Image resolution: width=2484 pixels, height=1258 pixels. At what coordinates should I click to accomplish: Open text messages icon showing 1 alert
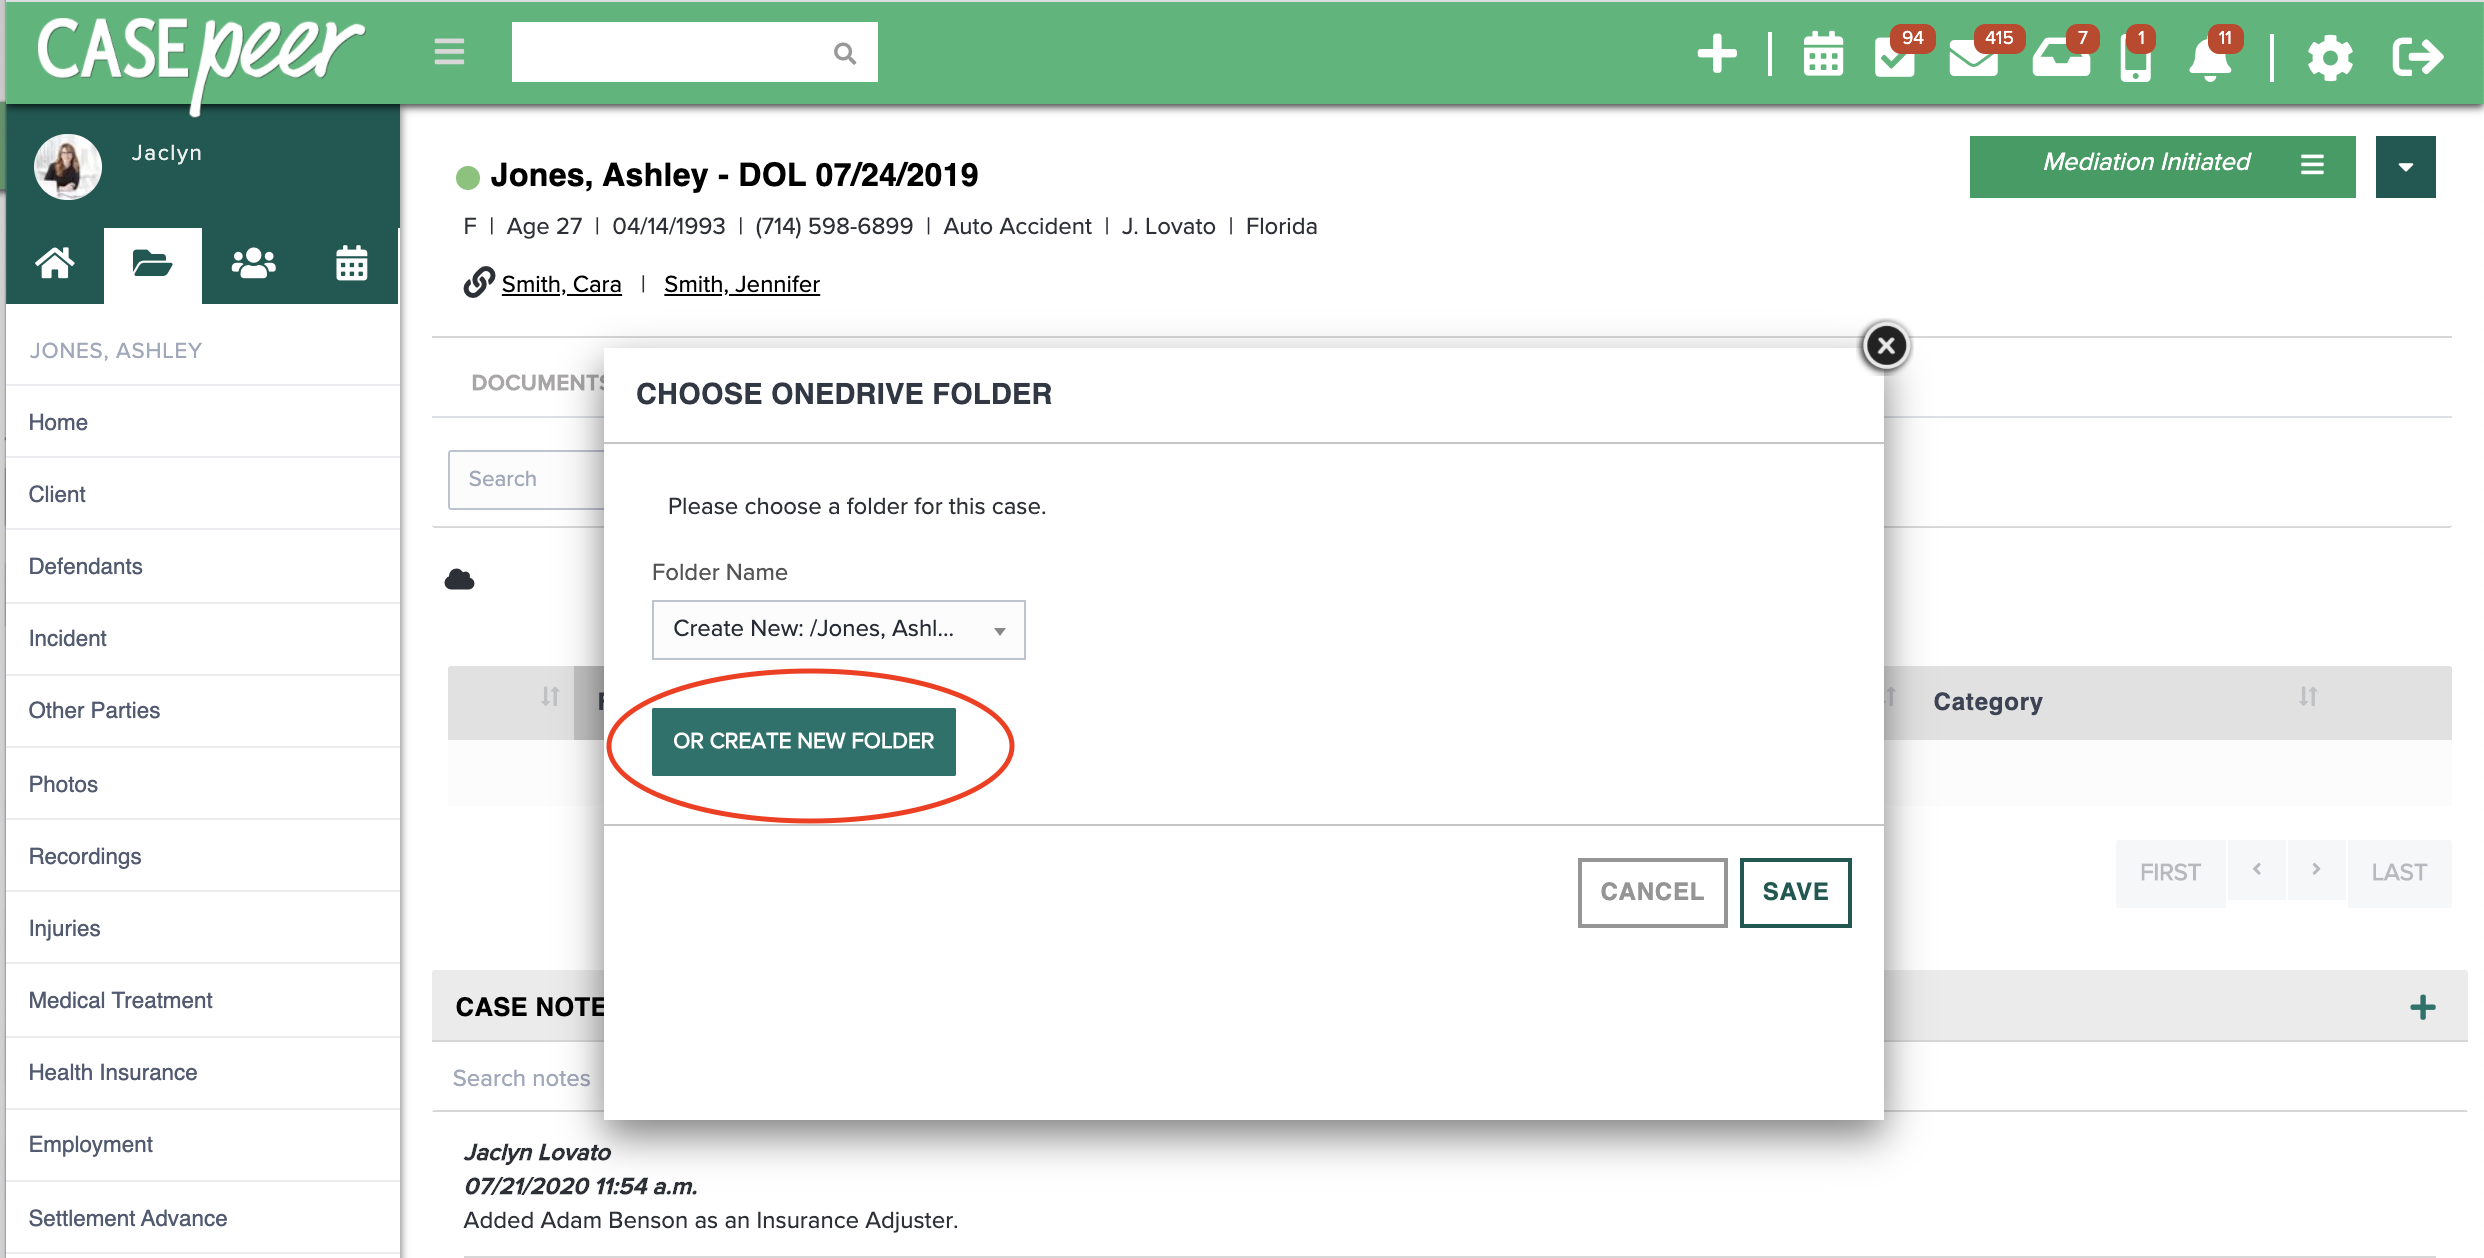[x=2135, y=57]
